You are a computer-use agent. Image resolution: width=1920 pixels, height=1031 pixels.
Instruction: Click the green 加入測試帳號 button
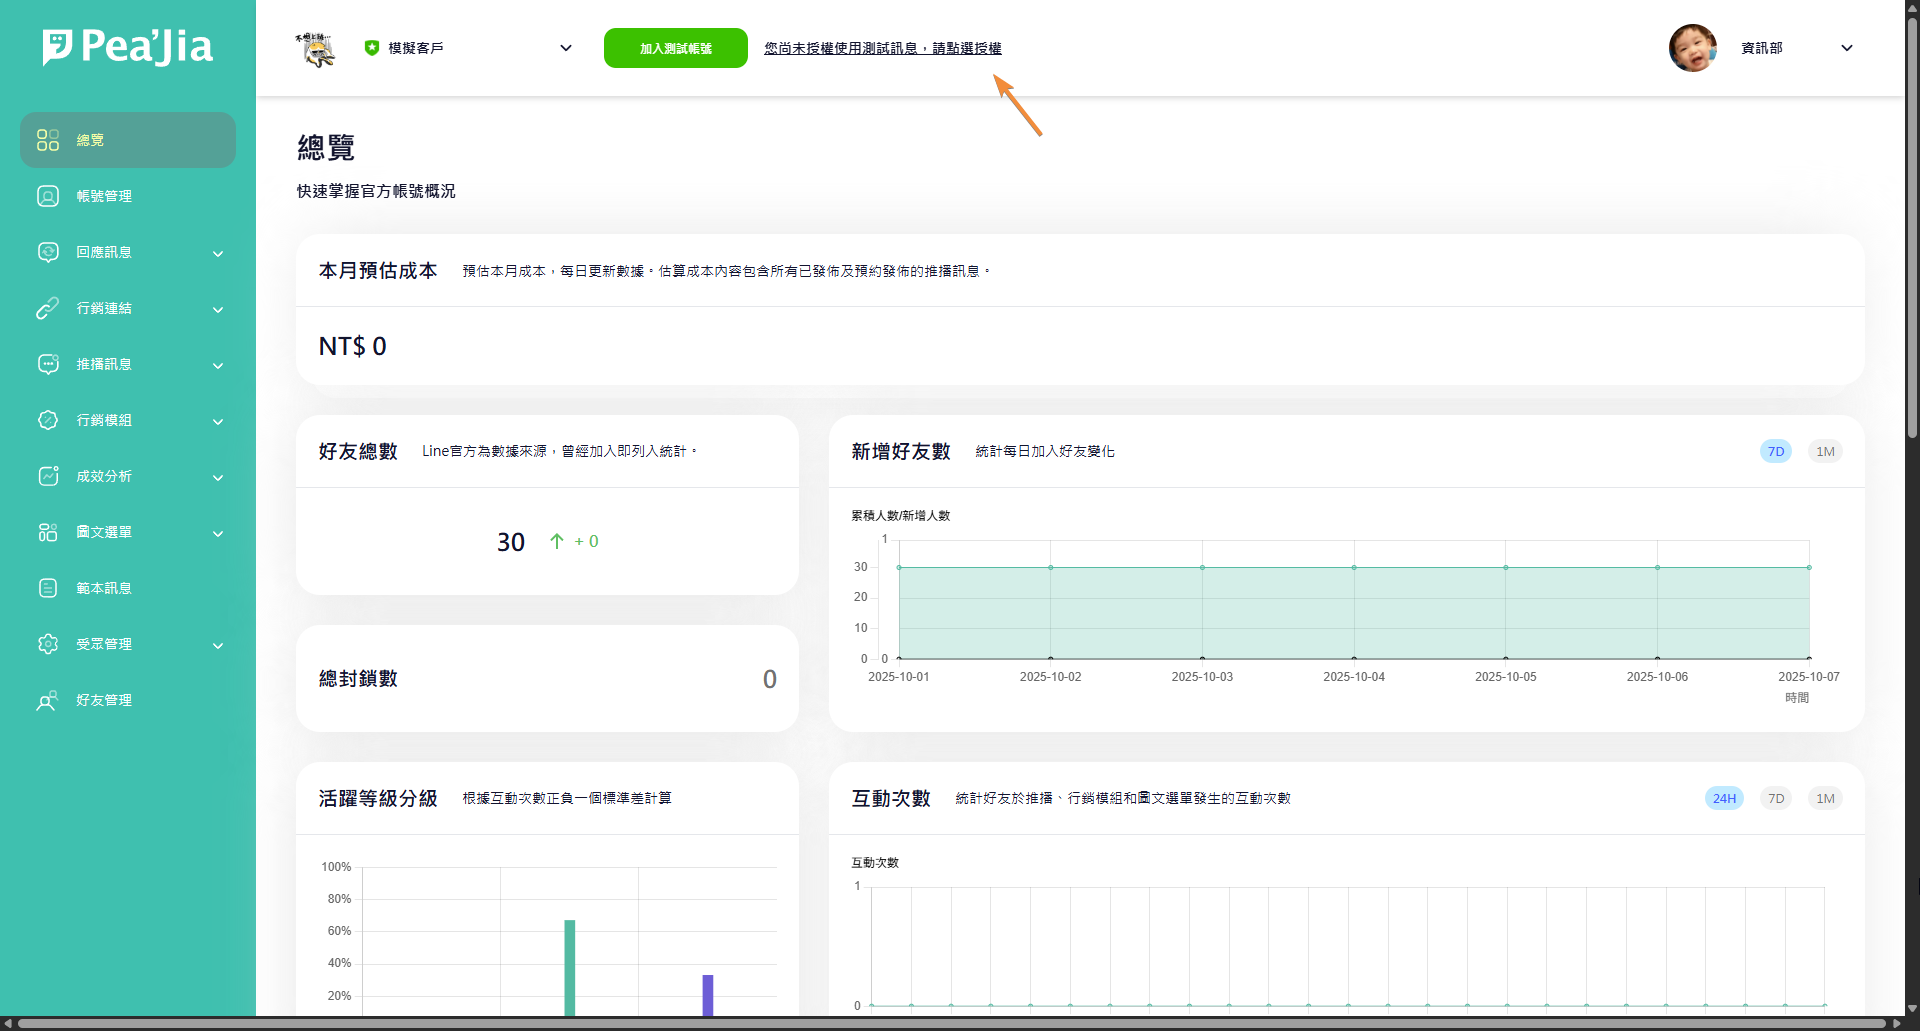pyautogui.click(x=675, y=48)
